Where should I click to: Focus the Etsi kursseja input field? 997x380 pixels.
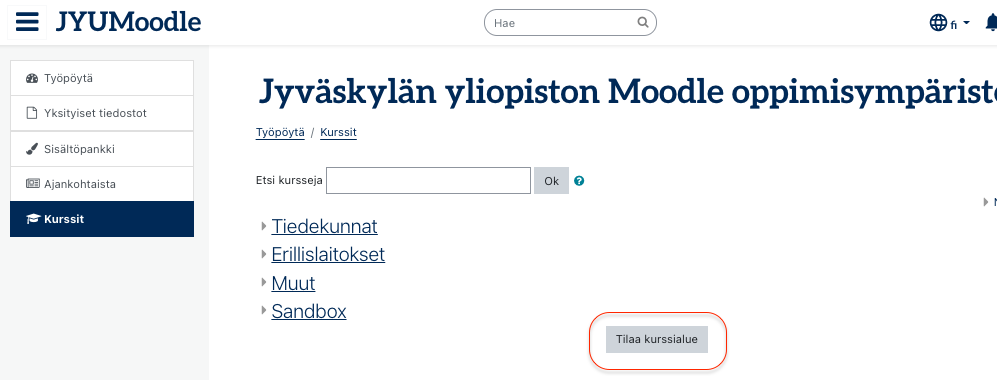pos(429,180)
